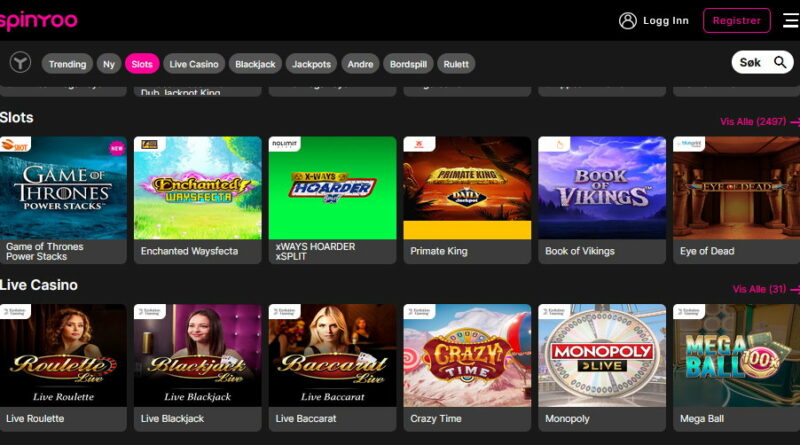Click the 'Eye of Dead' title text
Image resolution: width=800 pixels, height=445 pixels.
point(707,251)
